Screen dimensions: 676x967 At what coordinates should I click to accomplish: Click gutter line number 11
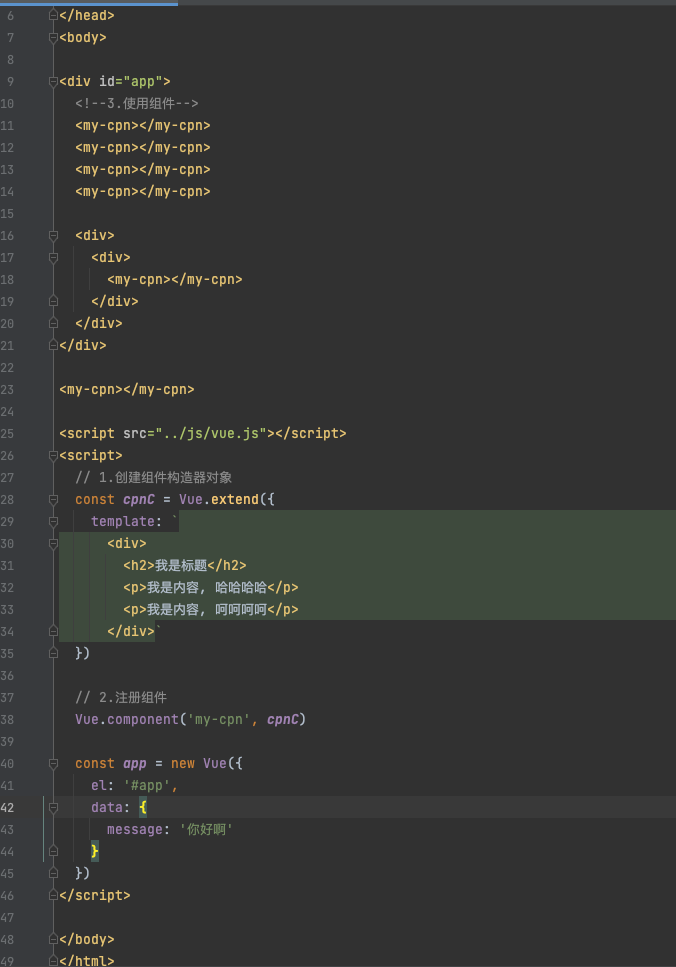click(7, 126)
